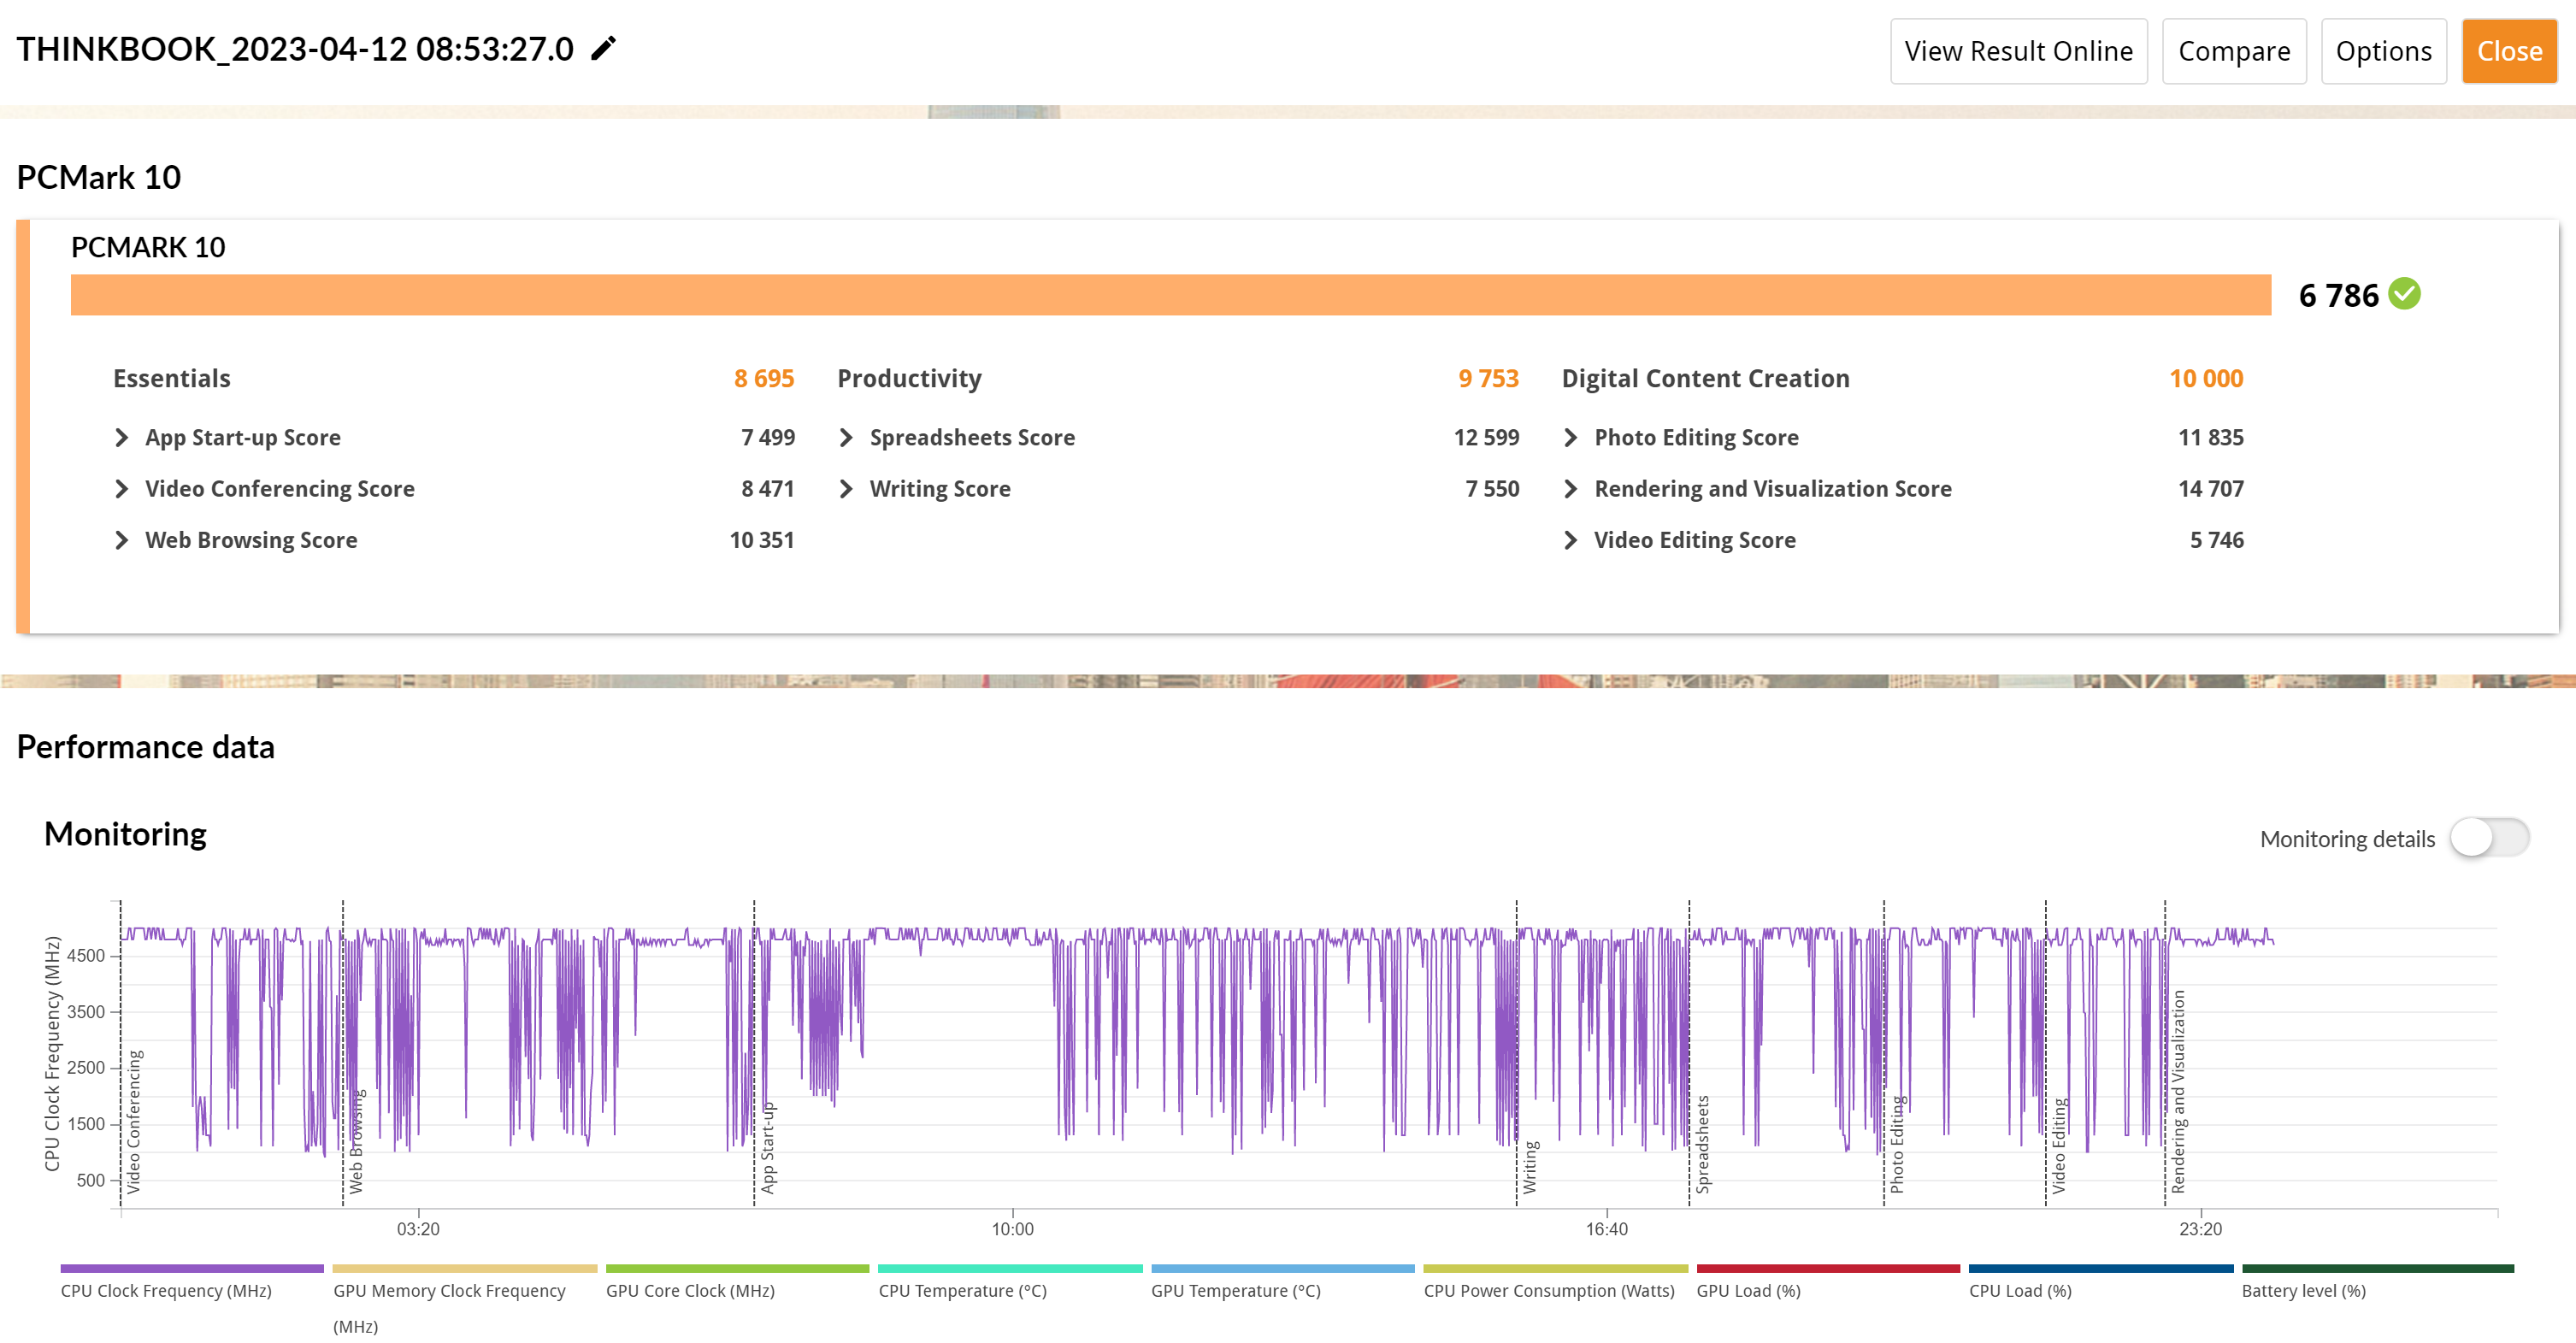This screenshot has height=1343, width=2576.
Task: Click the App Start-up timeline marker
Action: [767, 1147]
